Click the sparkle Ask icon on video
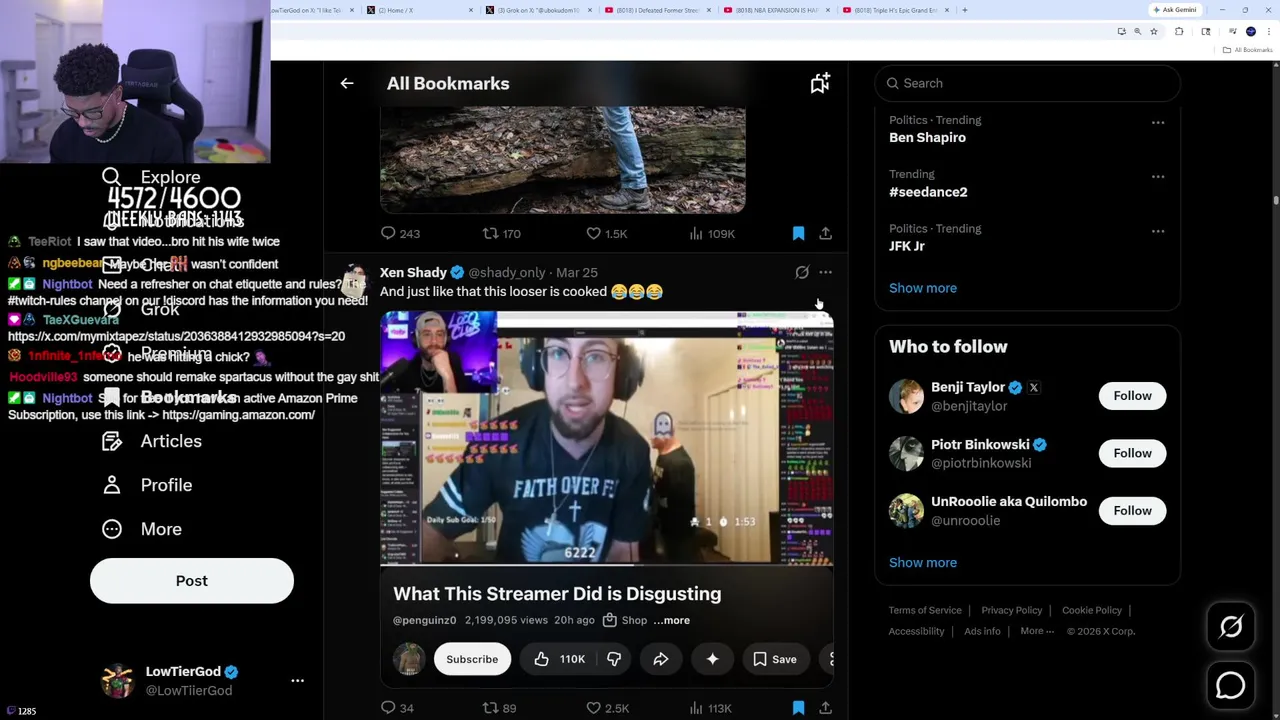The height and width of the screenshot is (720, 1280). click(712, 659)
